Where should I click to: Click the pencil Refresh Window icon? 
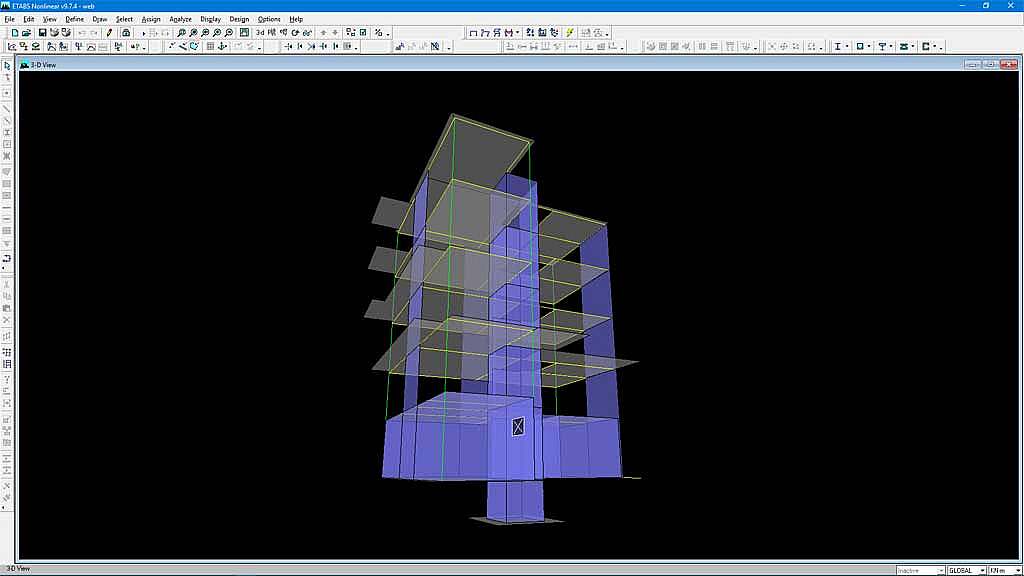[109, 33]
